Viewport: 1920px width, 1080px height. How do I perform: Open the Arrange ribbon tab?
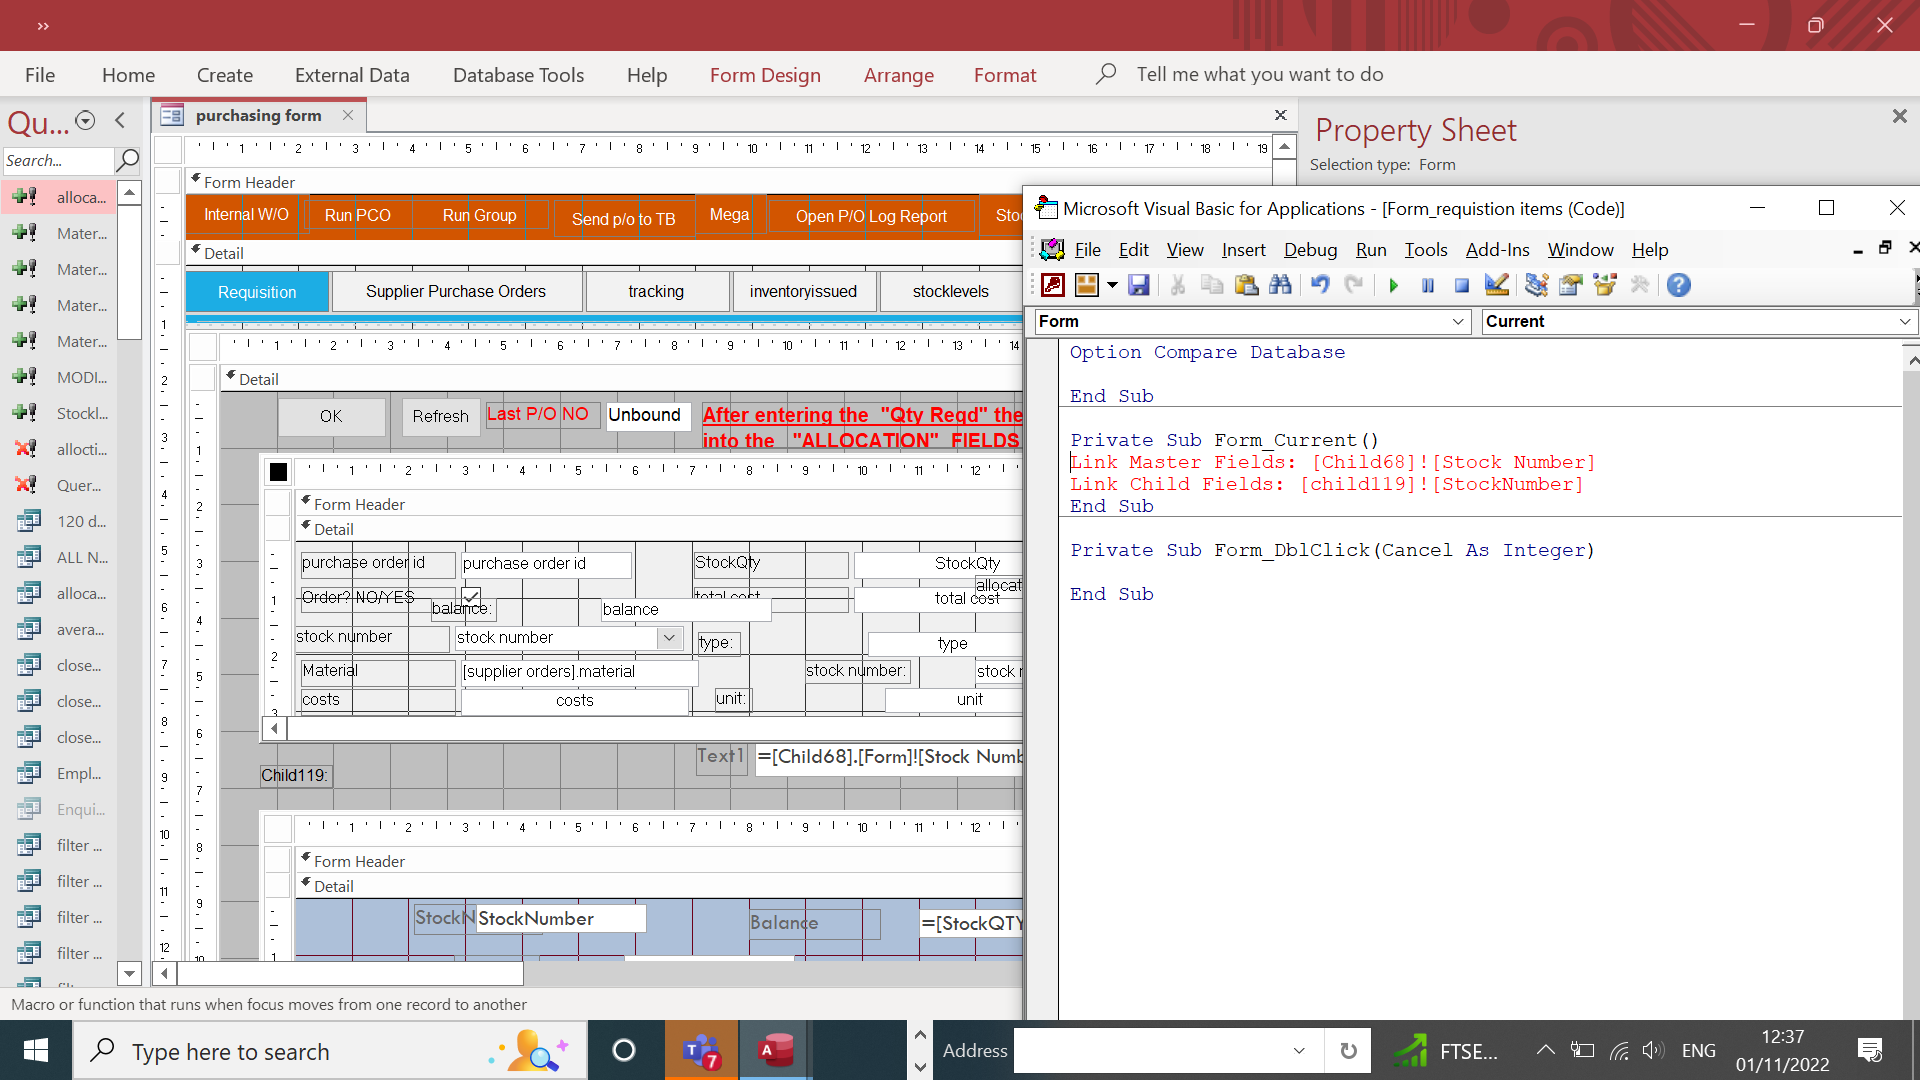(898, 75)
